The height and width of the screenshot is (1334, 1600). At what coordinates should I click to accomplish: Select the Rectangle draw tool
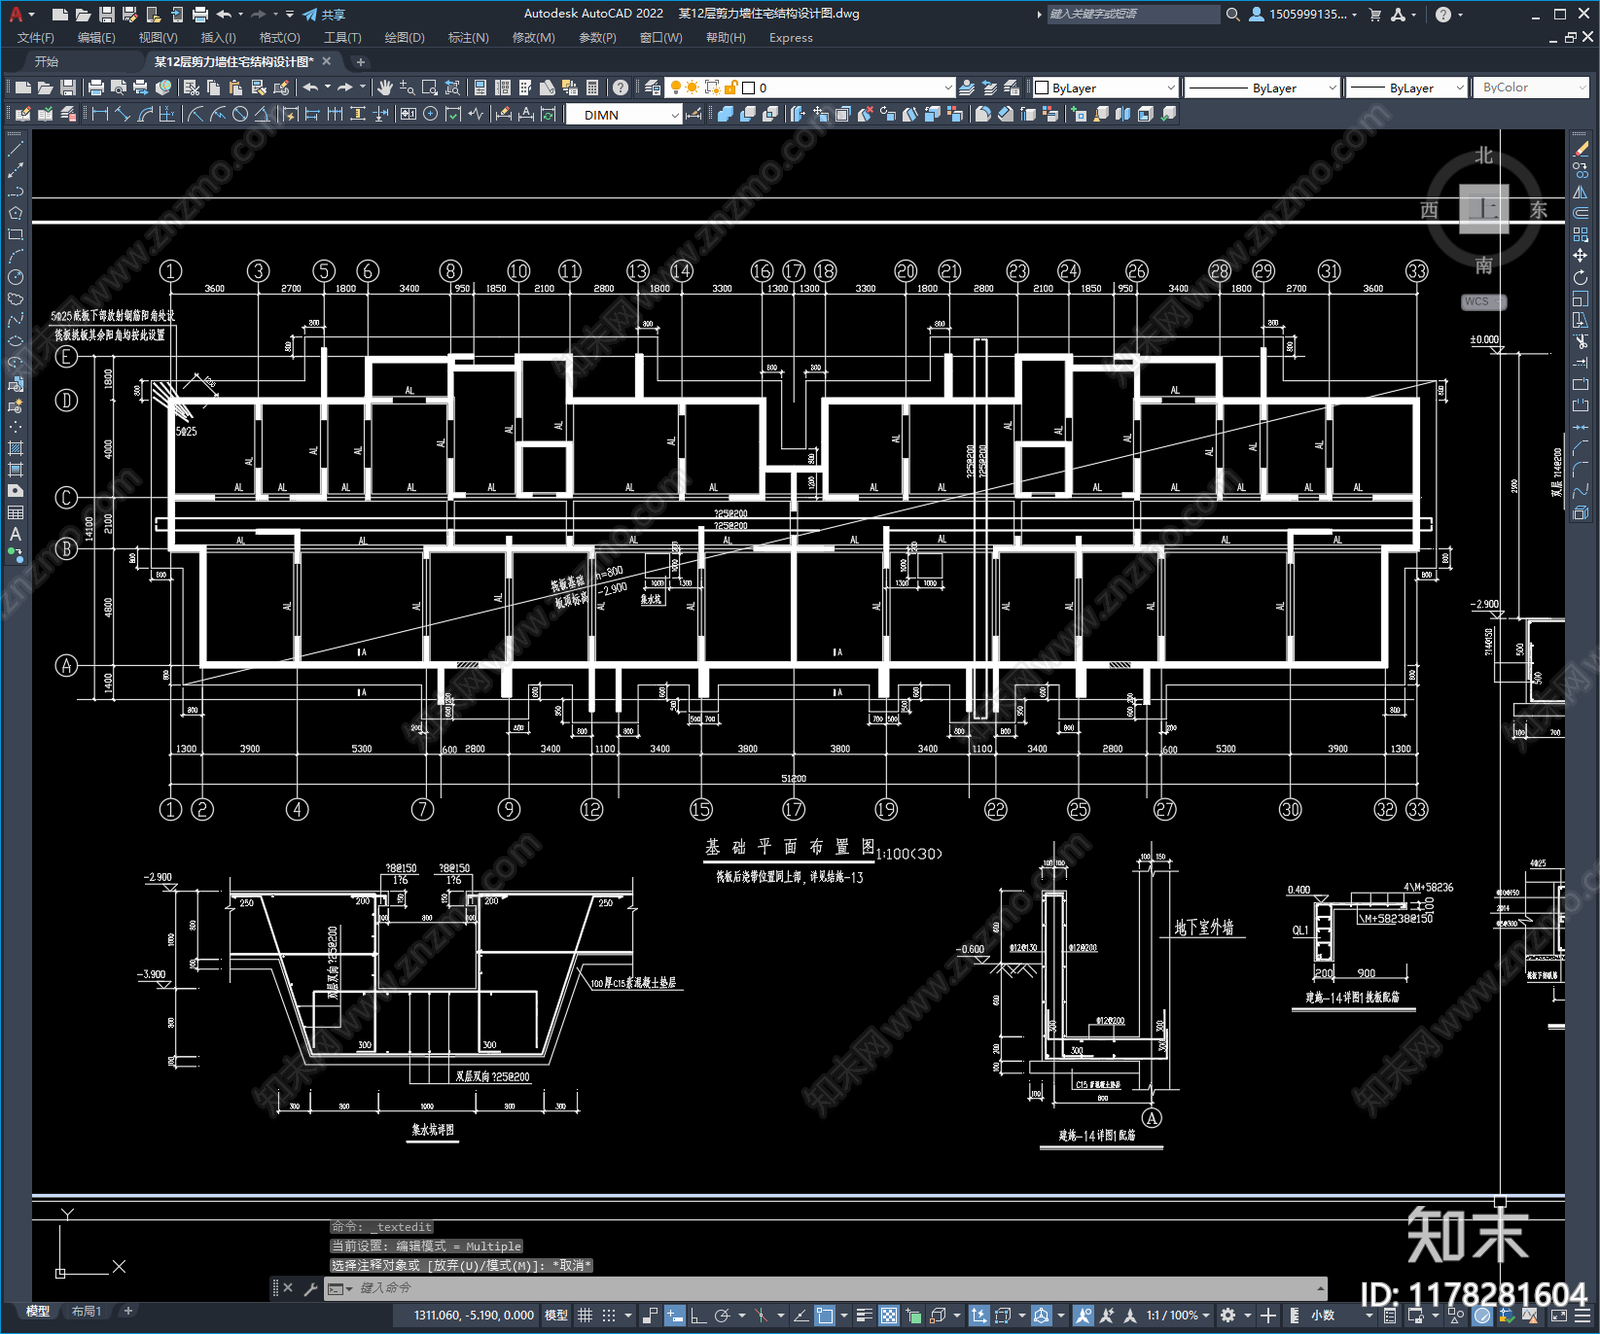coord(15,235)
